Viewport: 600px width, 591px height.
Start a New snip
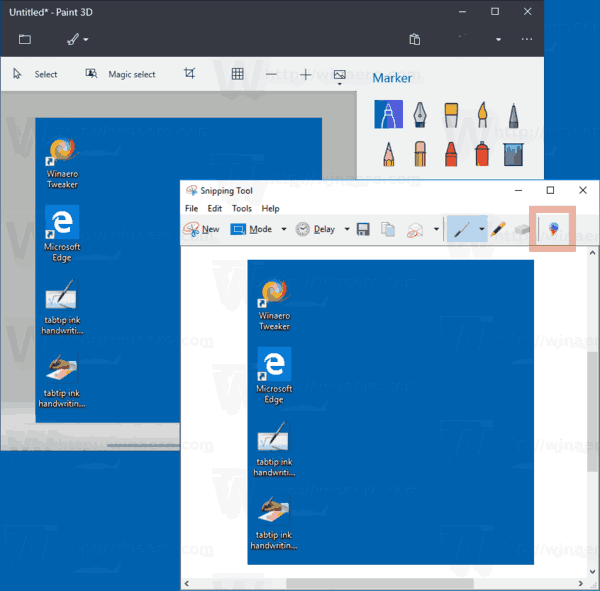[201, 229]
